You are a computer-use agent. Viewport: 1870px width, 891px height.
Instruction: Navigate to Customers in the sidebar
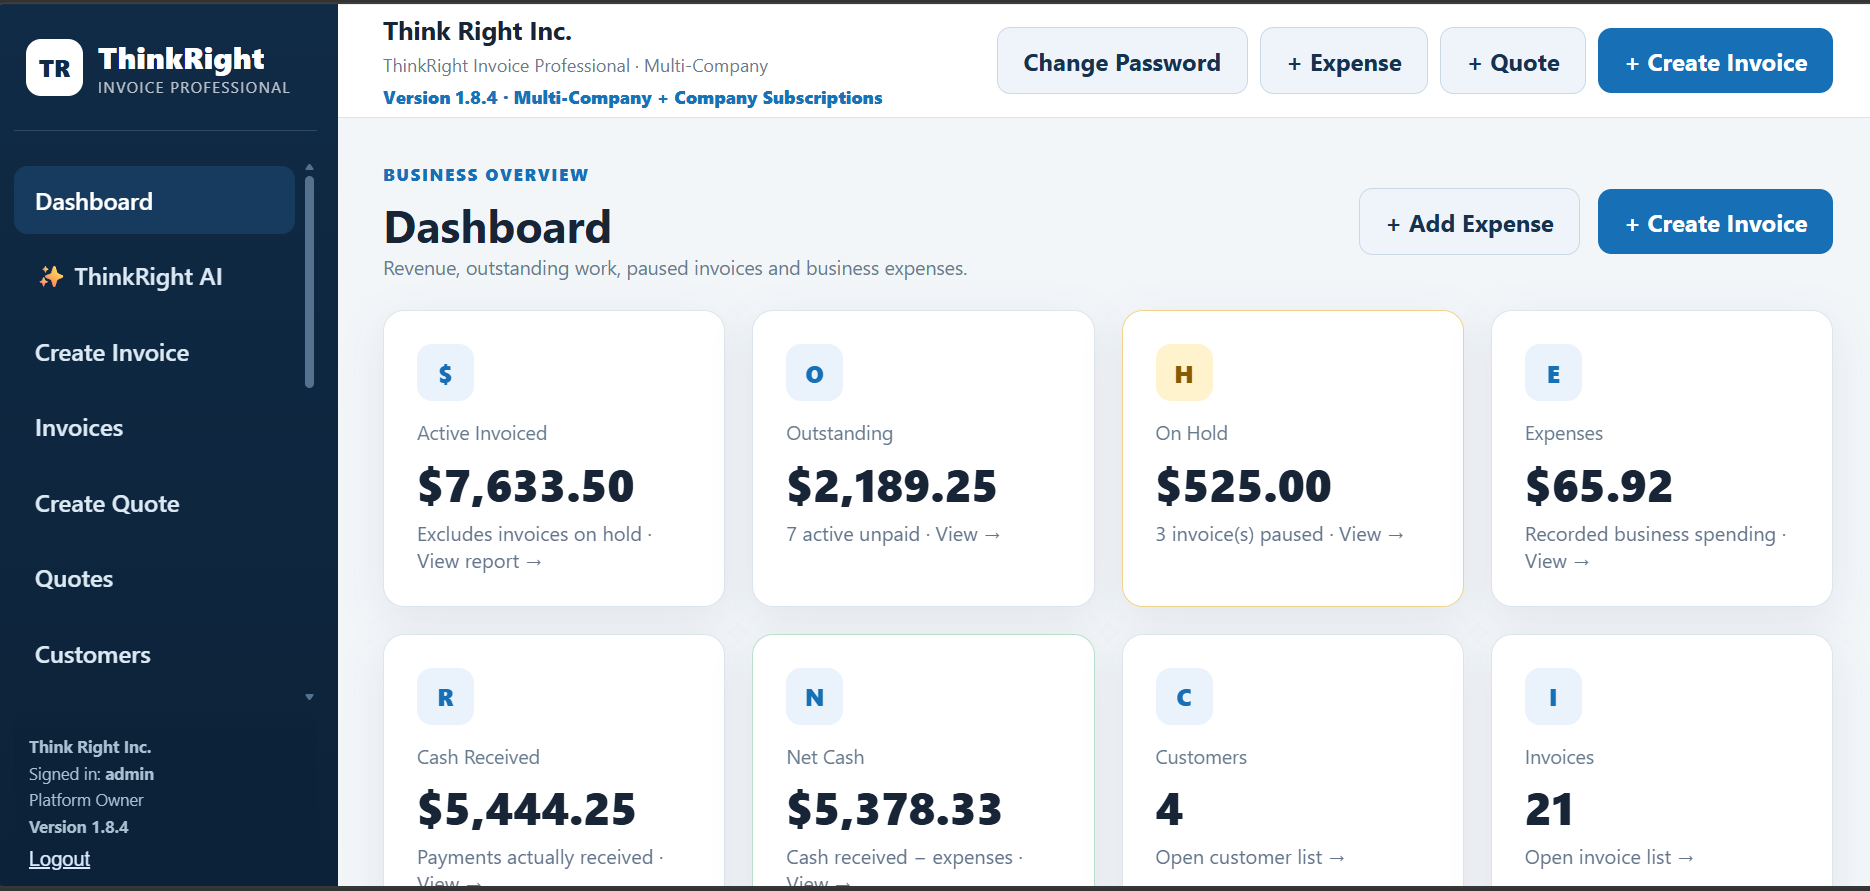pyautogui.click(x=154, y=655)
